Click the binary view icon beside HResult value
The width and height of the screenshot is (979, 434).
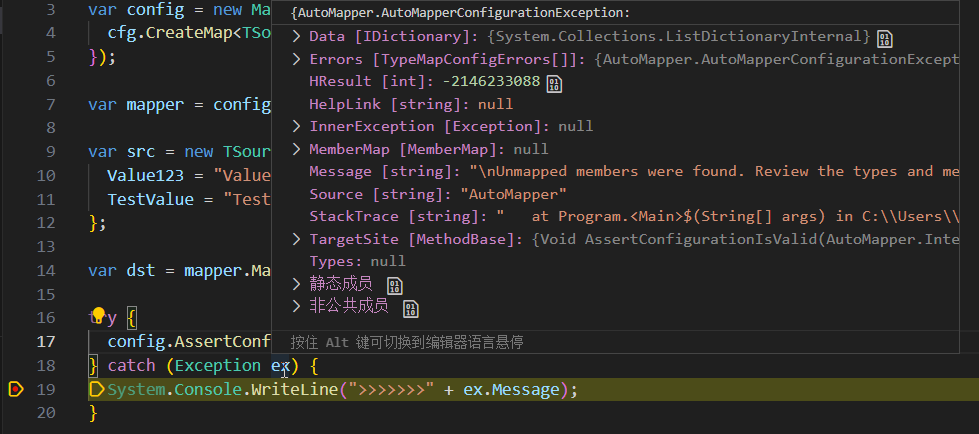point(554,83)
